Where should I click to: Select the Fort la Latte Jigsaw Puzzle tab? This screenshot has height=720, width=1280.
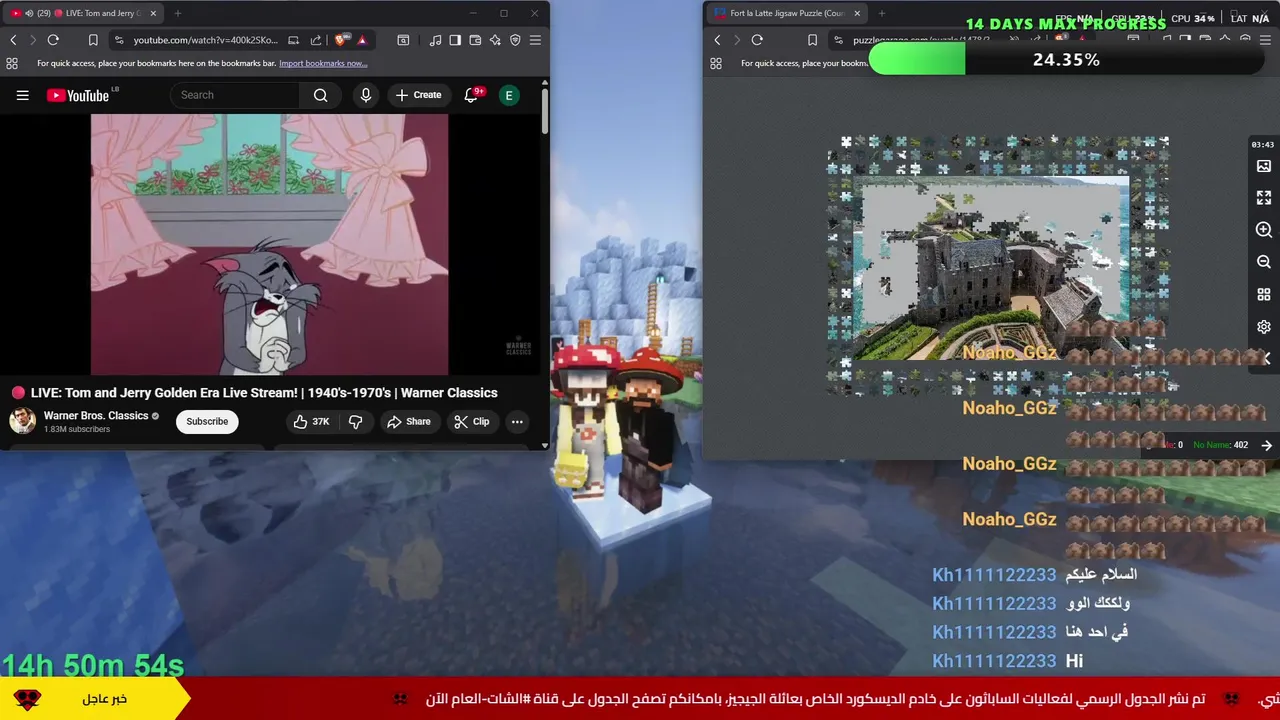787,13
